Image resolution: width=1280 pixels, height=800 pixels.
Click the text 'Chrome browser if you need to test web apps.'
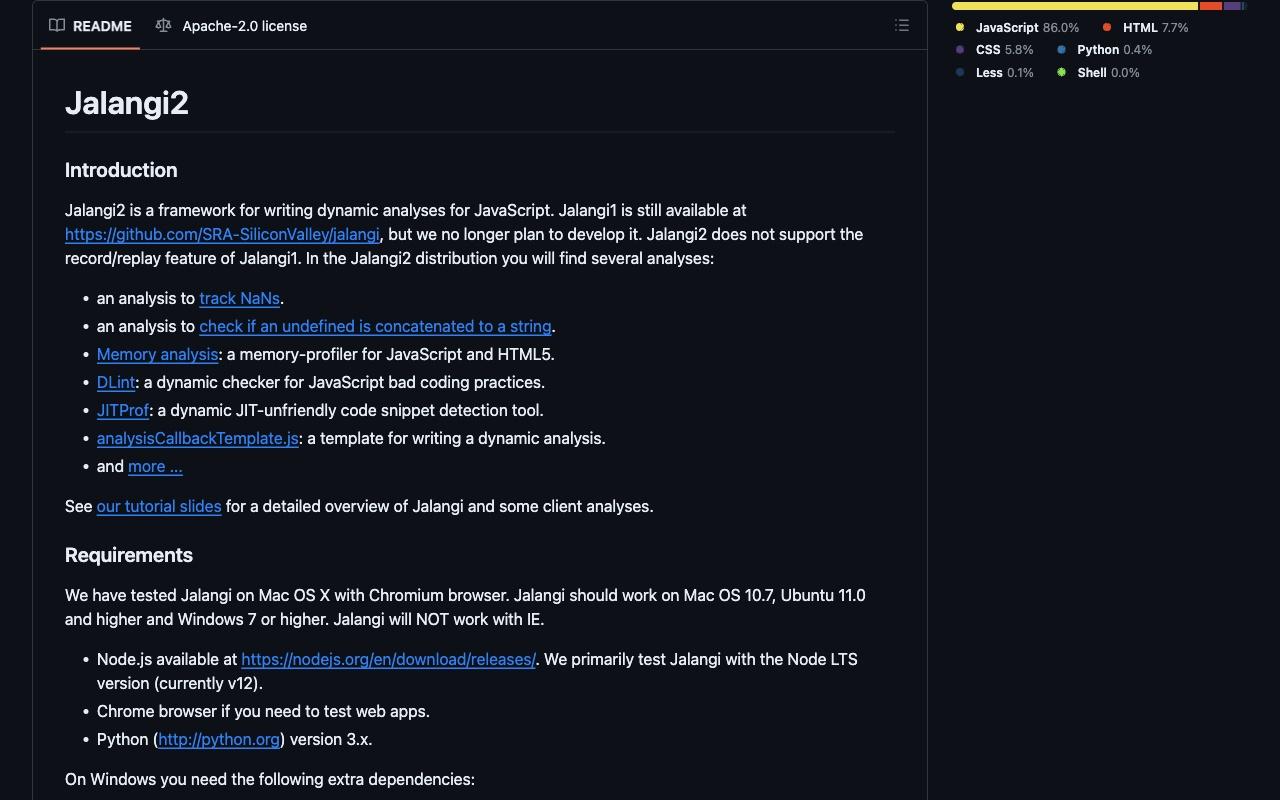(263, 711)
